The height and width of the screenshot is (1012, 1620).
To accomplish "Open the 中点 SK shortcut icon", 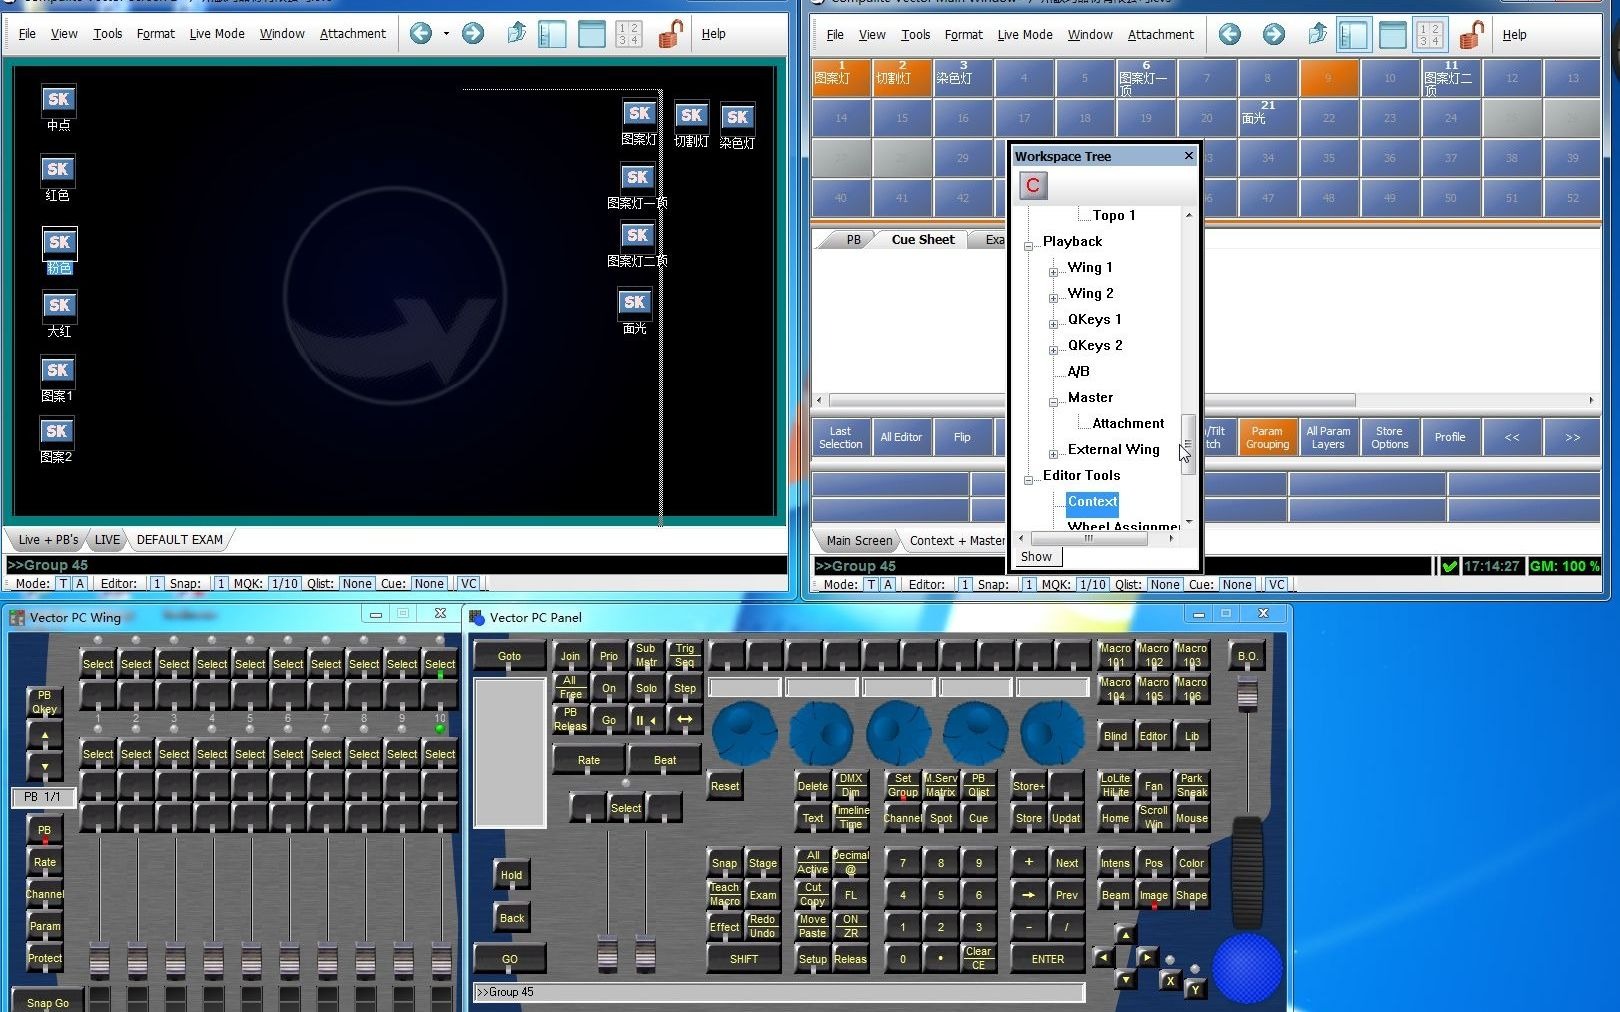I will tap(59, 100).
